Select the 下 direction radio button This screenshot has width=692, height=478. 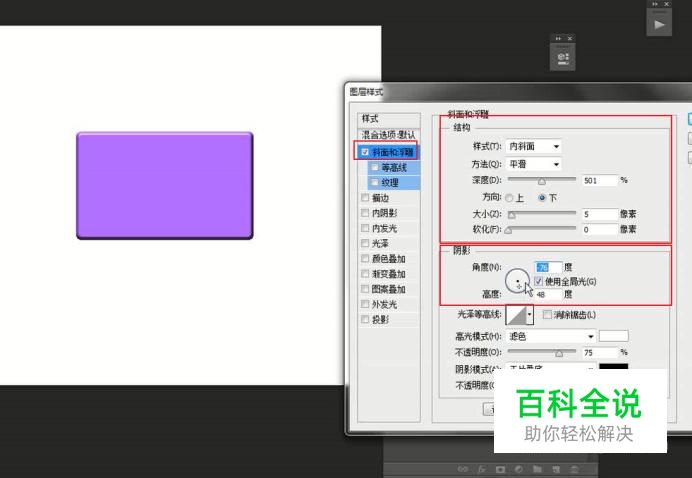point(542,198)
